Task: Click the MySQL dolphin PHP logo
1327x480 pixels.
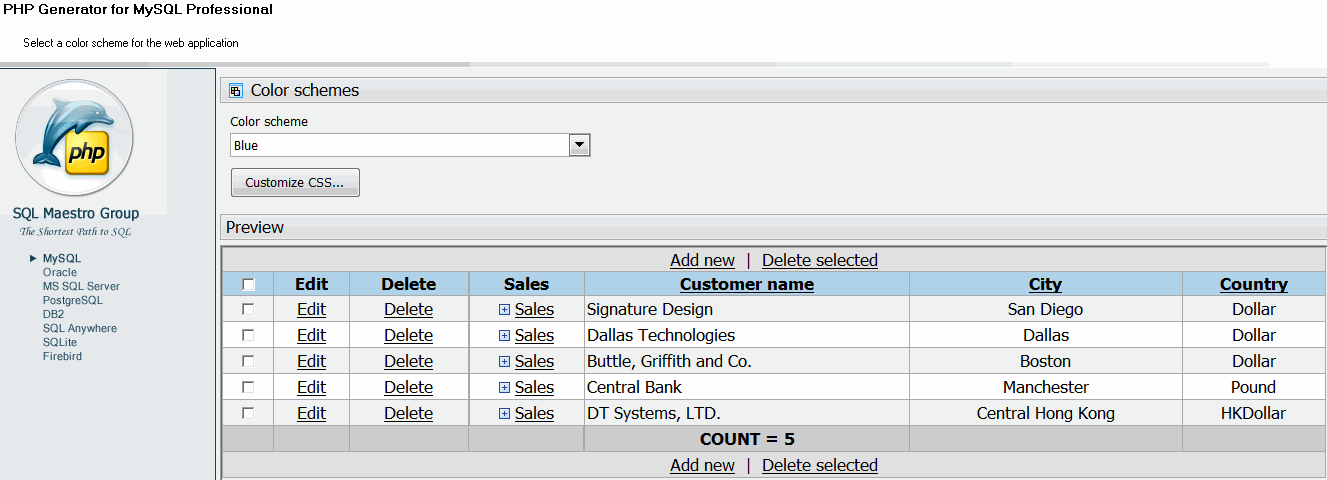Action: click(74, 138)
